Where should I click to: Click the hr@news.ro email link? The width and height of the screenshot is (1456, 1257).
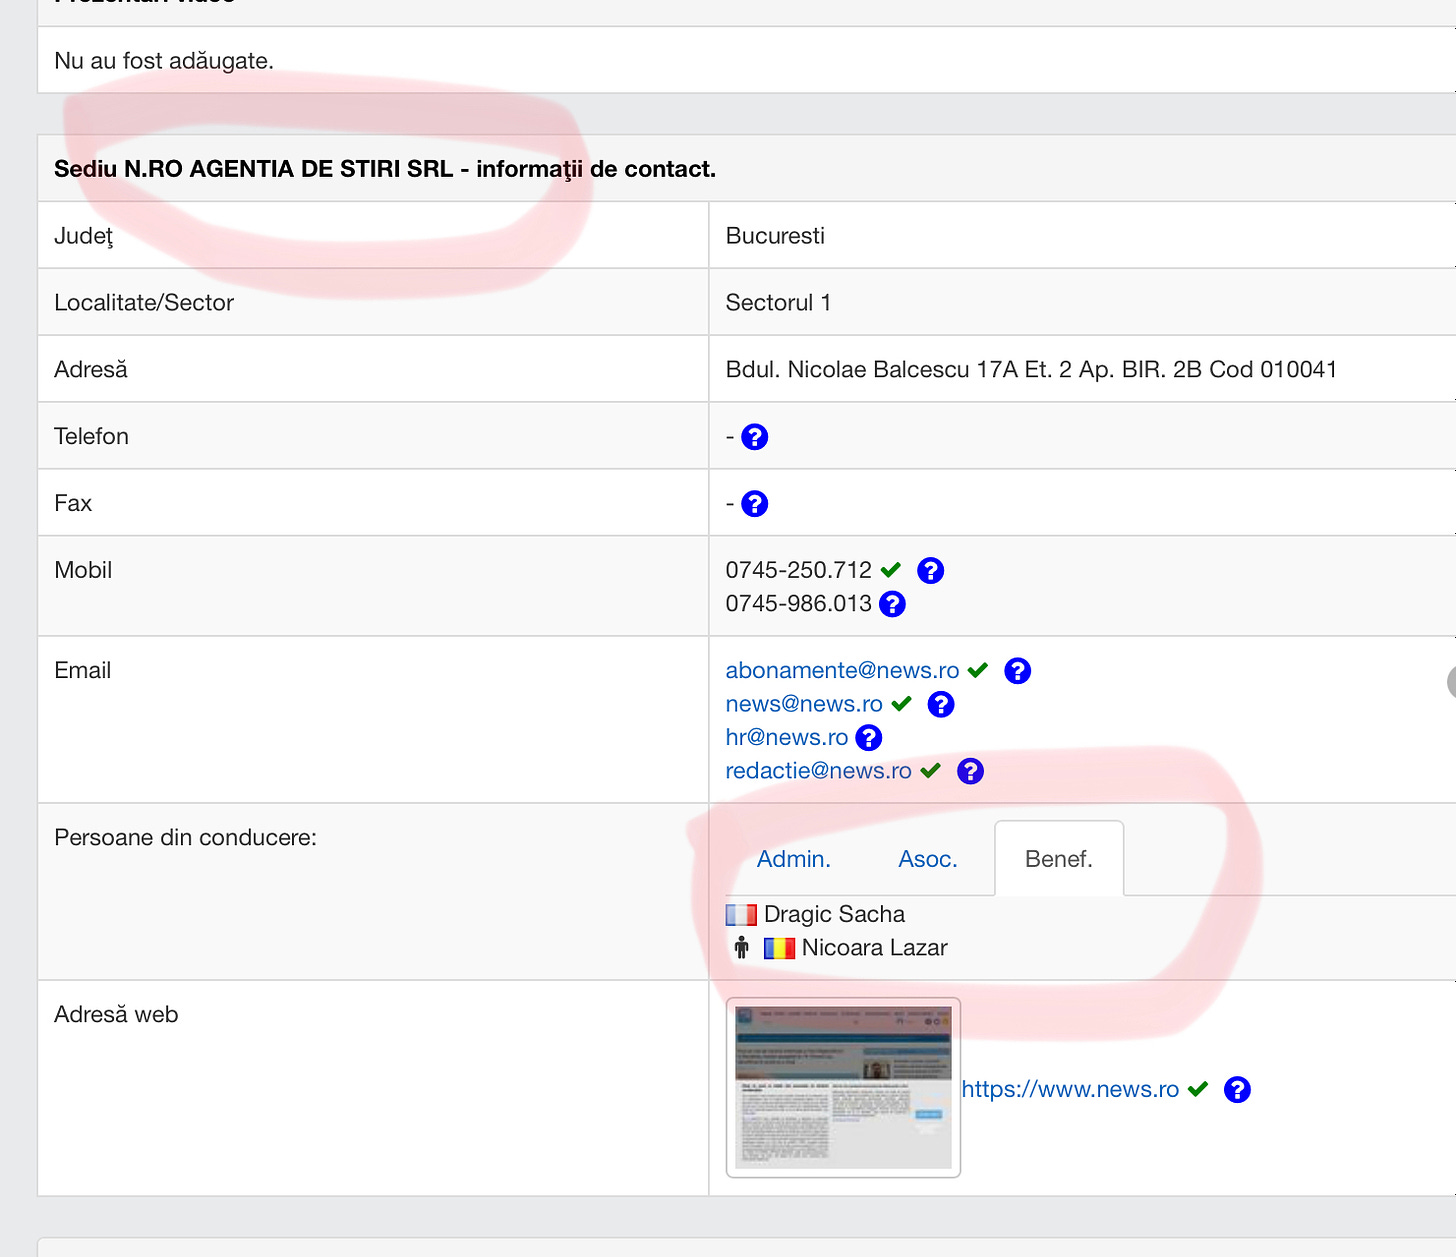(786, 738)
